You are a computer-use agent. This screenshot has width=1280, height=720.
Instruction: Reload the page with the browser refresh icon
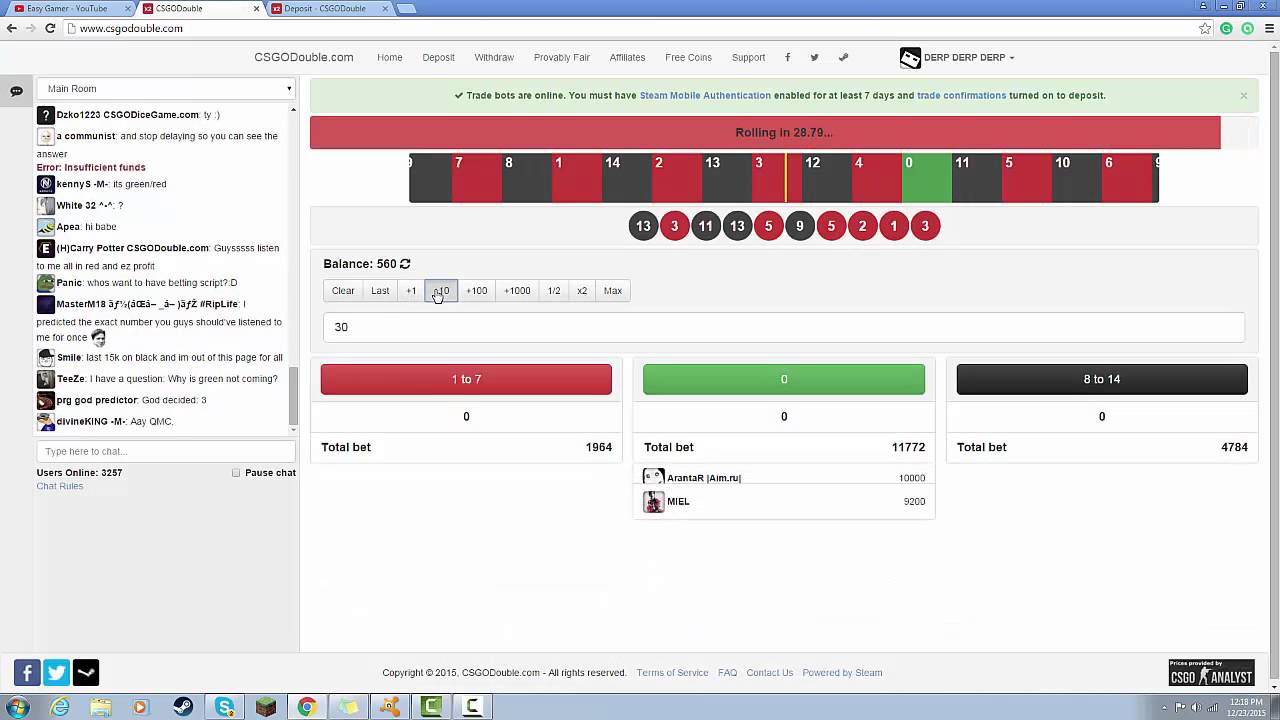point(50,28)
